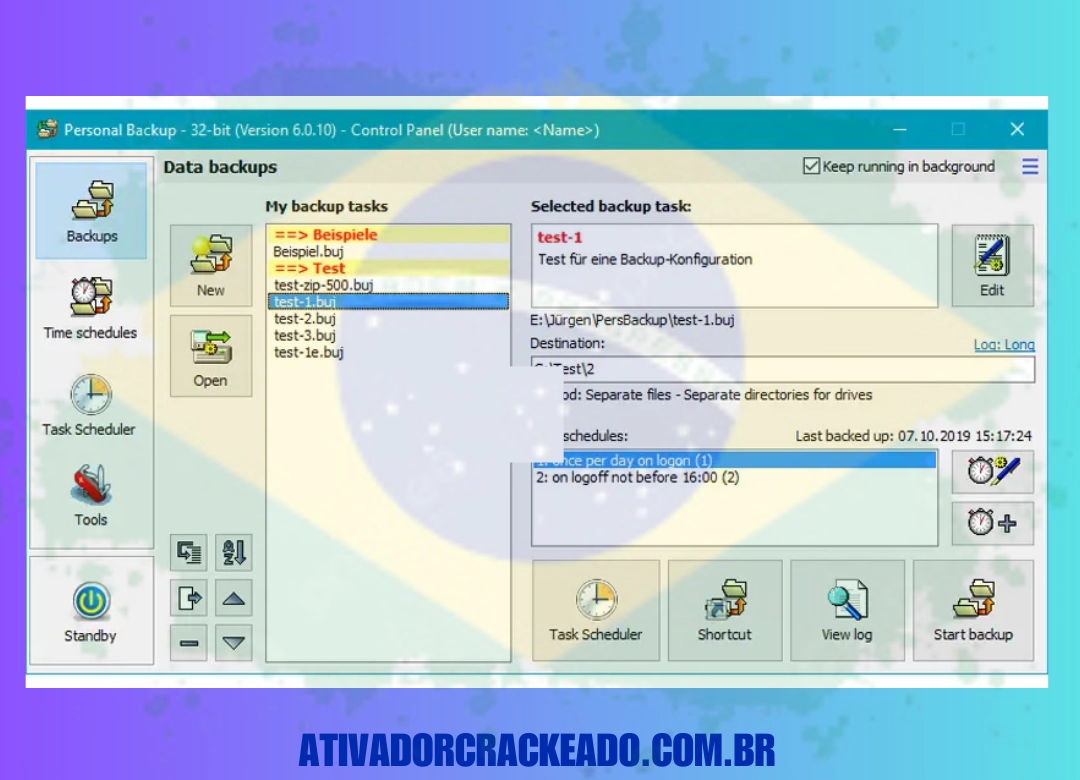Select the Test group header
Viewport: 1080px width, 780px height.
coord(388,268)
